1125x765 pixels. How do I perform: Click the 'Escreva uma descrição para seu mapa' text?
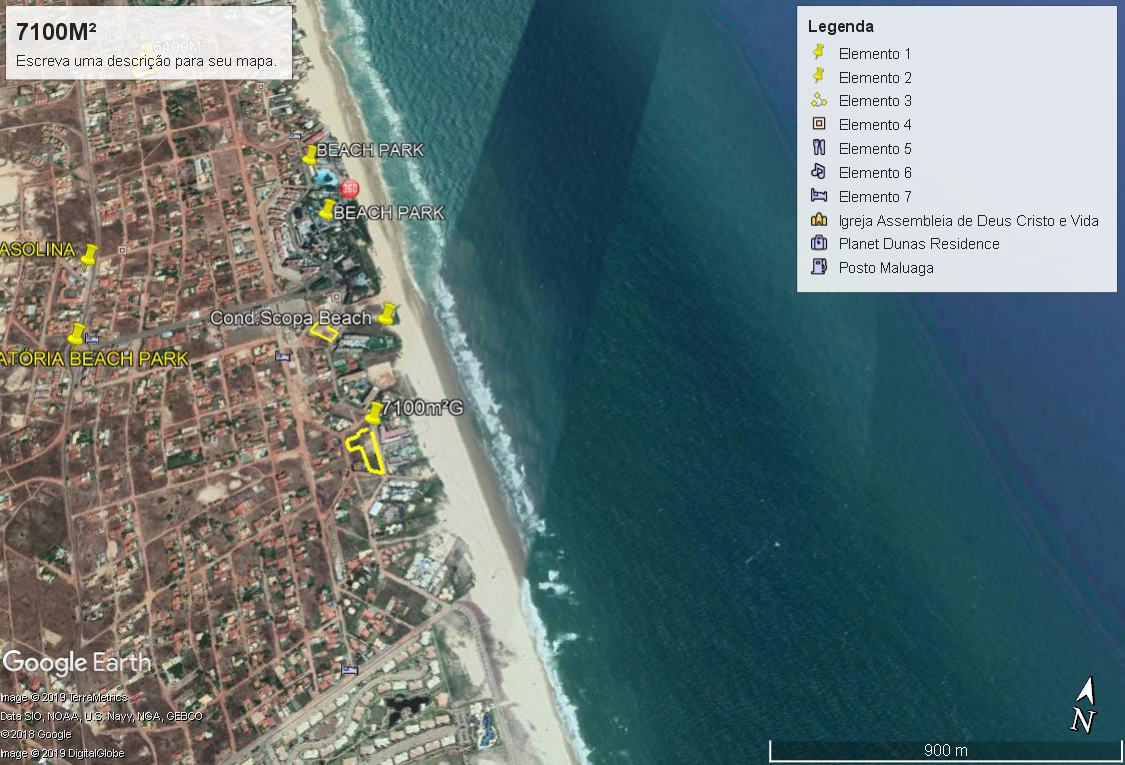(146, 60)
